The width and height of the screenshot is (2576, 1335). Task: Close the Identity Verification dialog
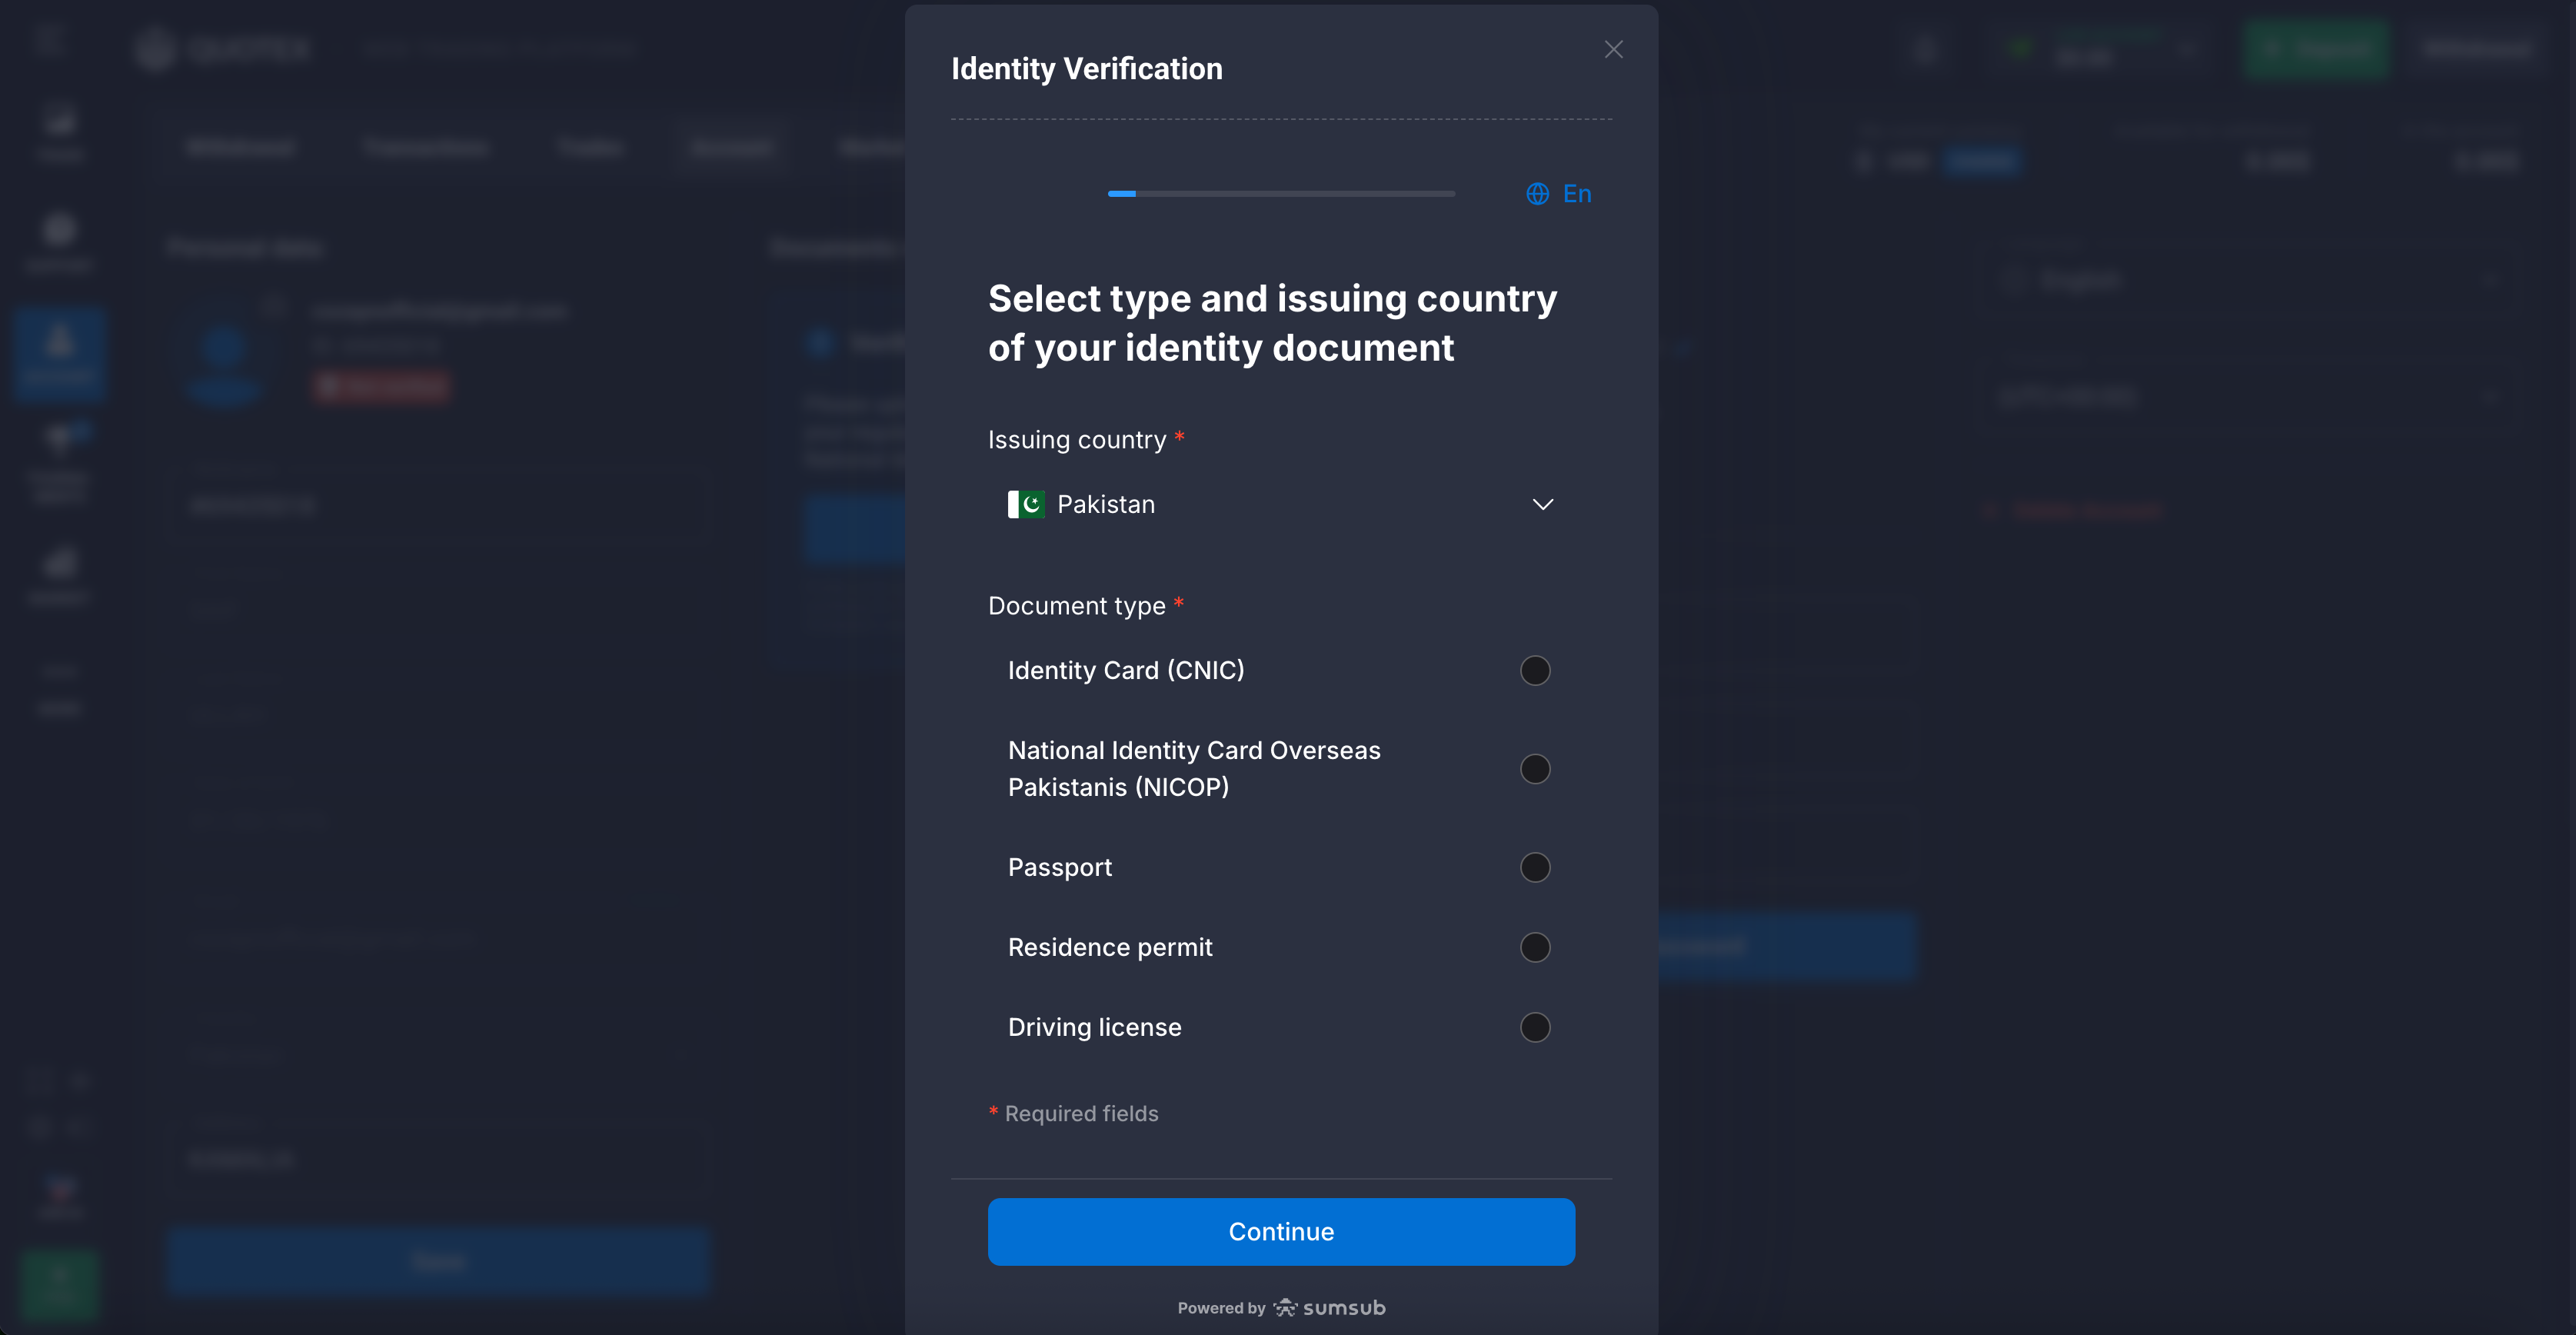[x=1613, y=49]
